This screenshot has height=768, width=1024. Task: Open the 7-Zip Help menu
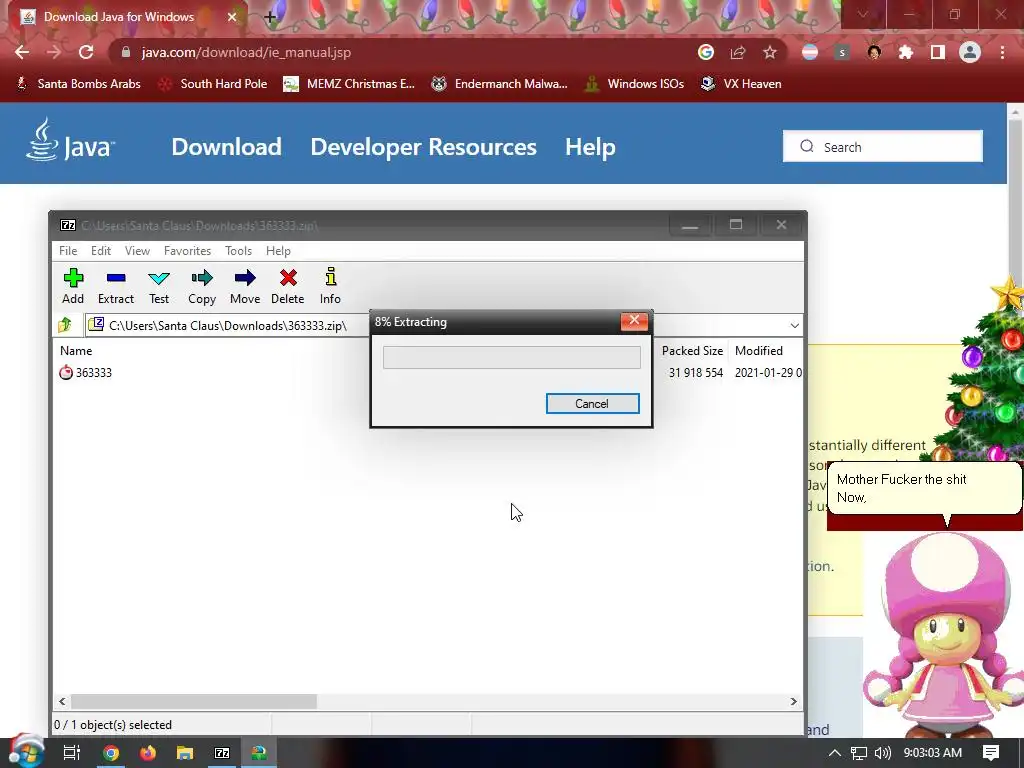pyautogui.click(x=278, y=251)
